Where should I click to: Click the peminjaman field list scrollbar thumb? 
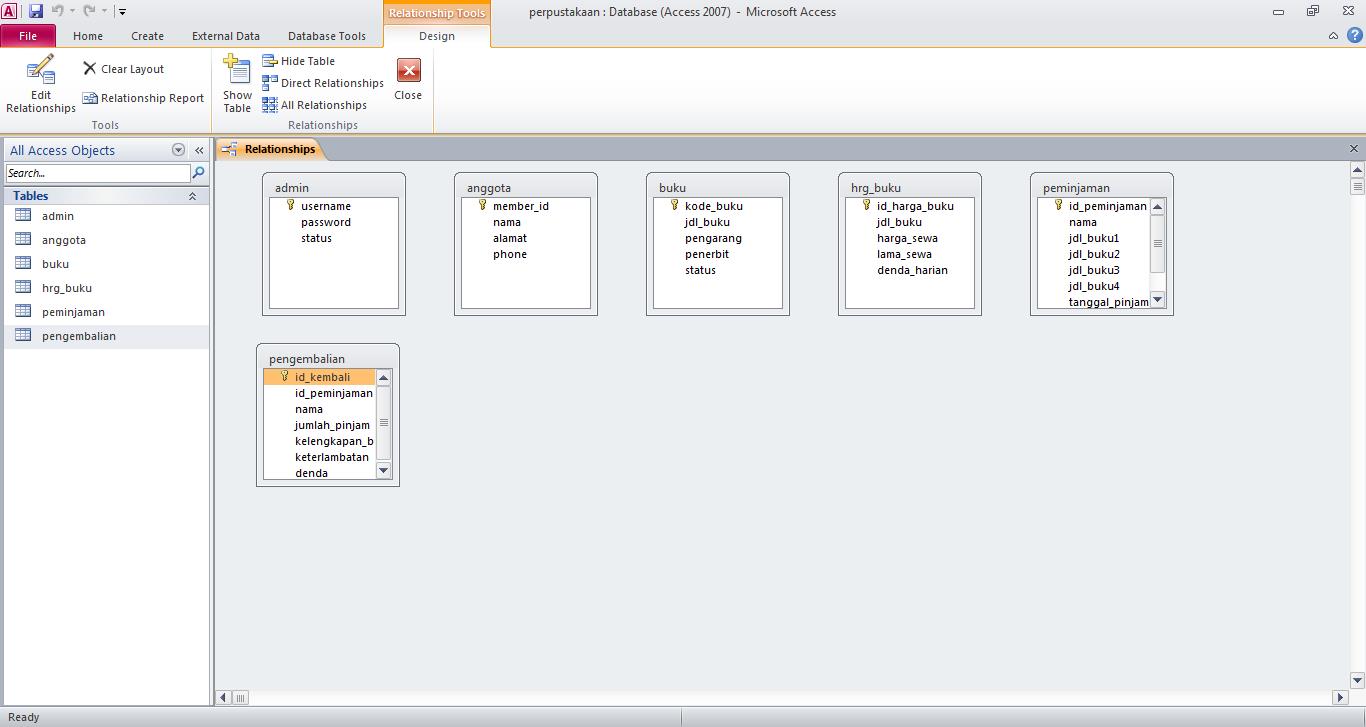click(x=1158, y=243)
